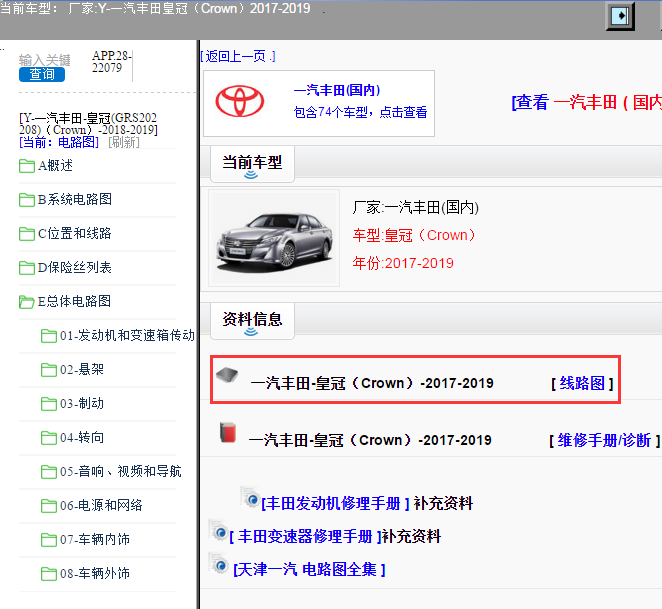Click the folder icon beside 01-发动机和变速箱传动

tap(49, 336)
